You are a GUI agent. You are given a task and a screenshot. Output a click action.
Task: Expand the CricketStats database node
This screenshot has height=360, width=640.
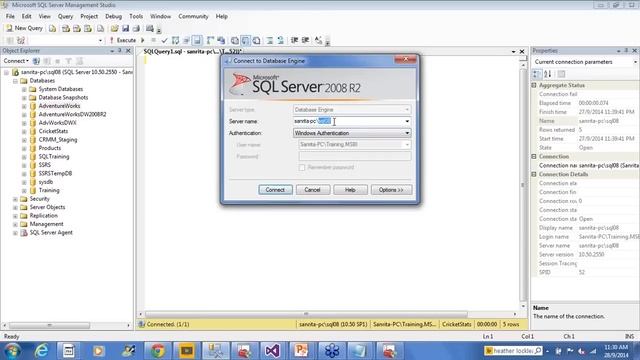tap(24, 131)
